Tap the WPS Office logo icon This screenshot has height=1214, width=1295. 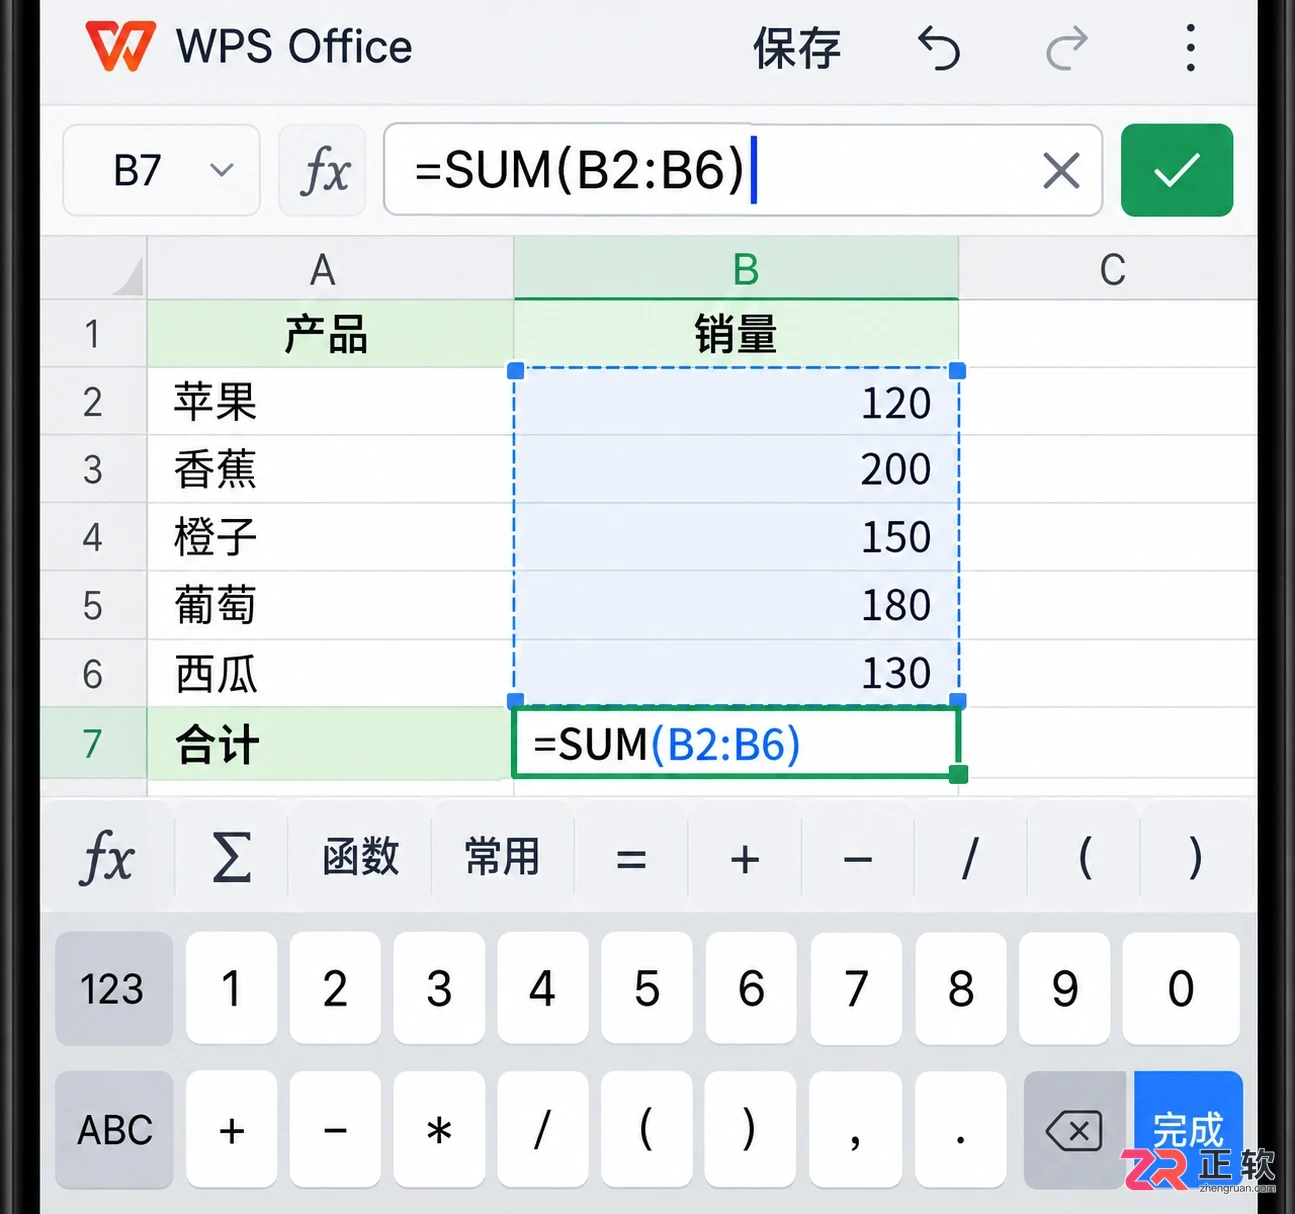click(120, 46)
